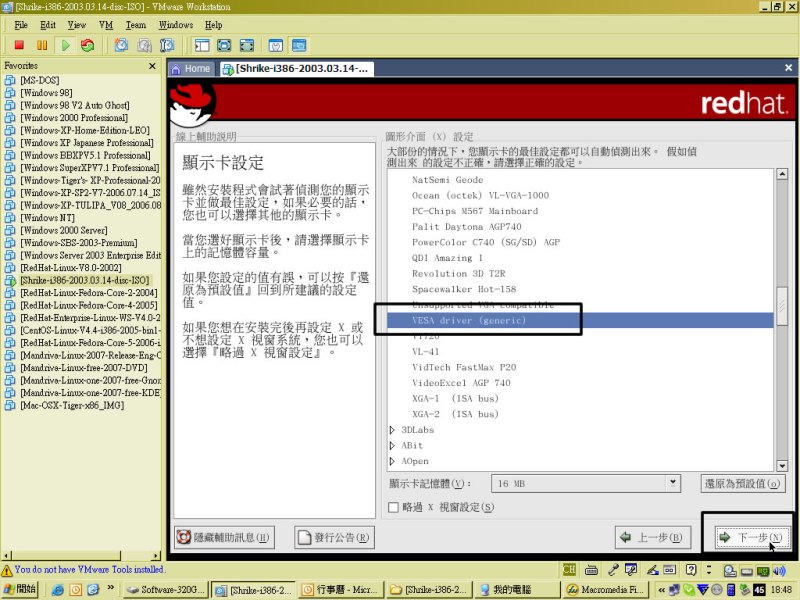This screenshot has height=600, width=800.
Task: Proceed with the 下一步 (Next) button
Action: coord(752,537)
